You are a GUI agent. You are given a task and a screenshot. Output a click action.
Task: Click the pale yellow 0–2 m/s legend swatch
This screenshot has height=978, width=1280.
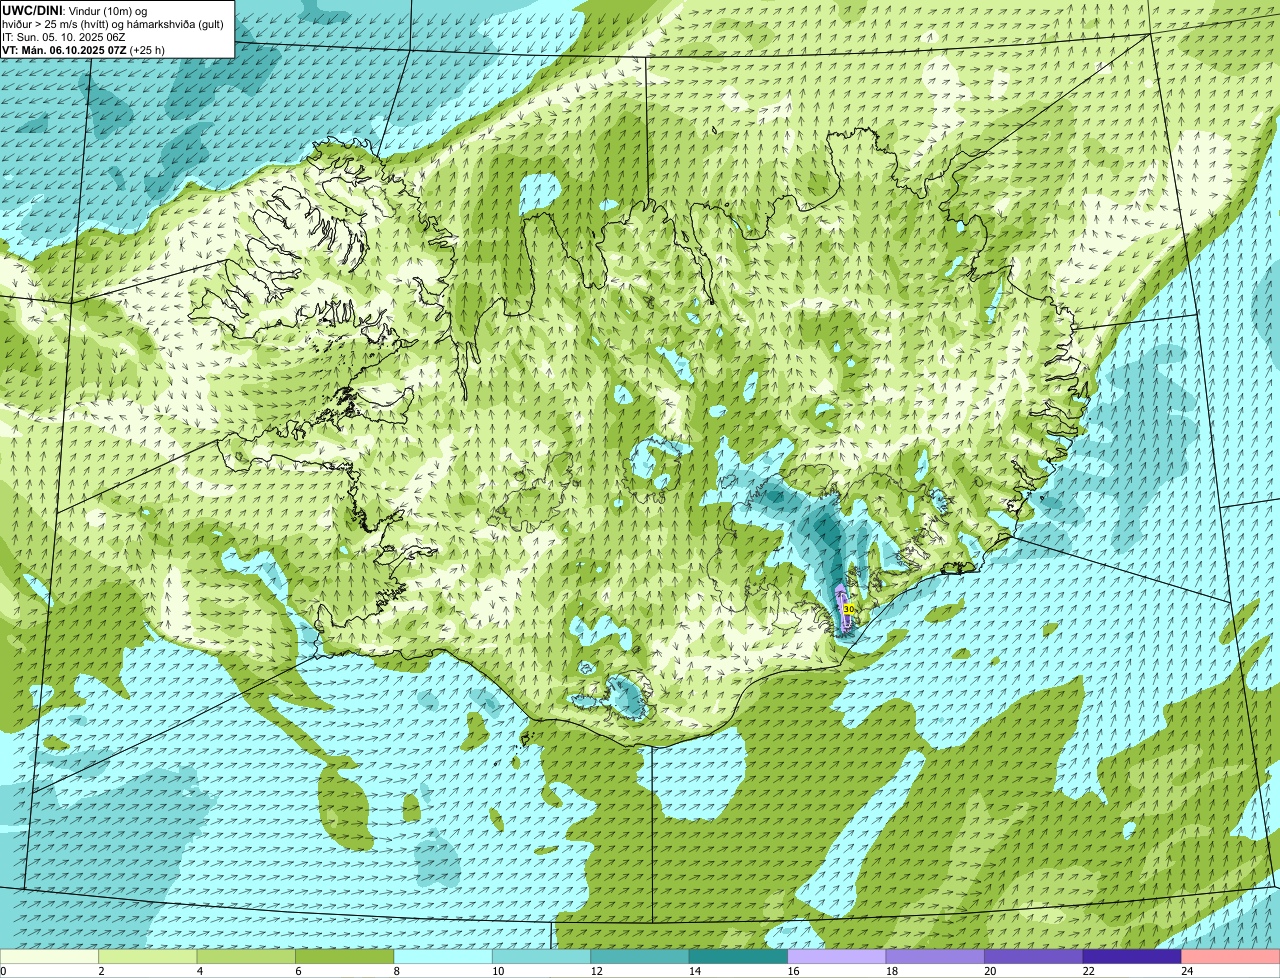click(x=50, y=956)
